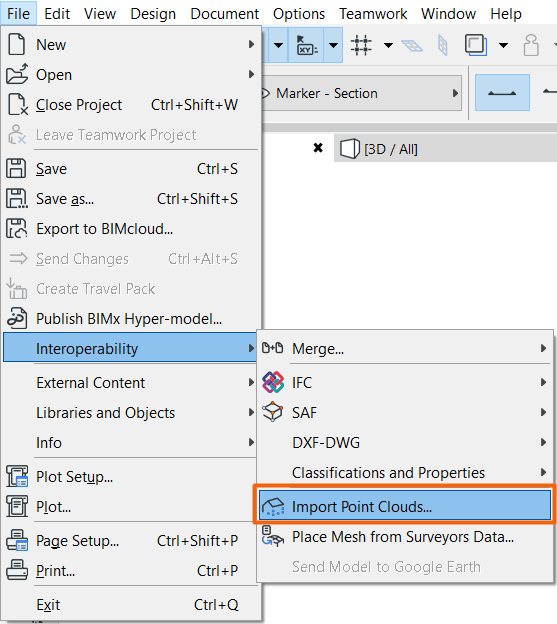Expand the DXF-DWG submenu arrow

pos(543,442)
